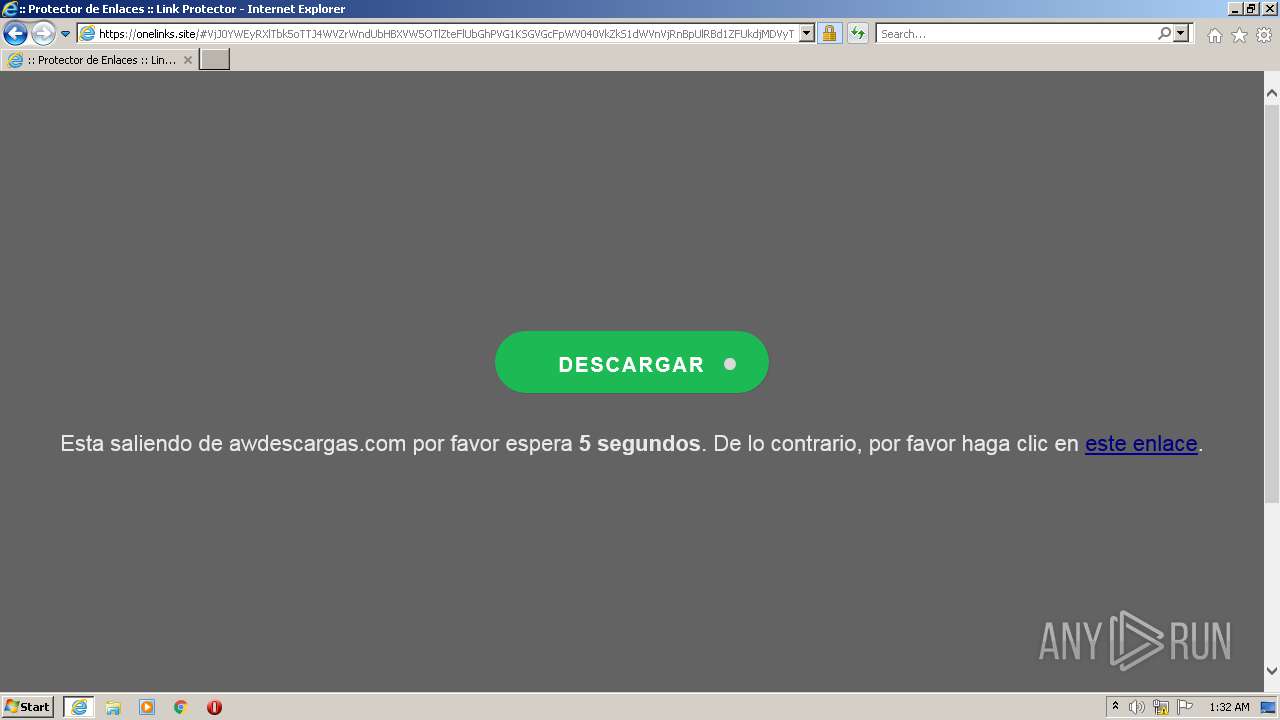Click the scrollbar down arrow
Screen dimensions: 1280x720
[x=1272, y=671]
